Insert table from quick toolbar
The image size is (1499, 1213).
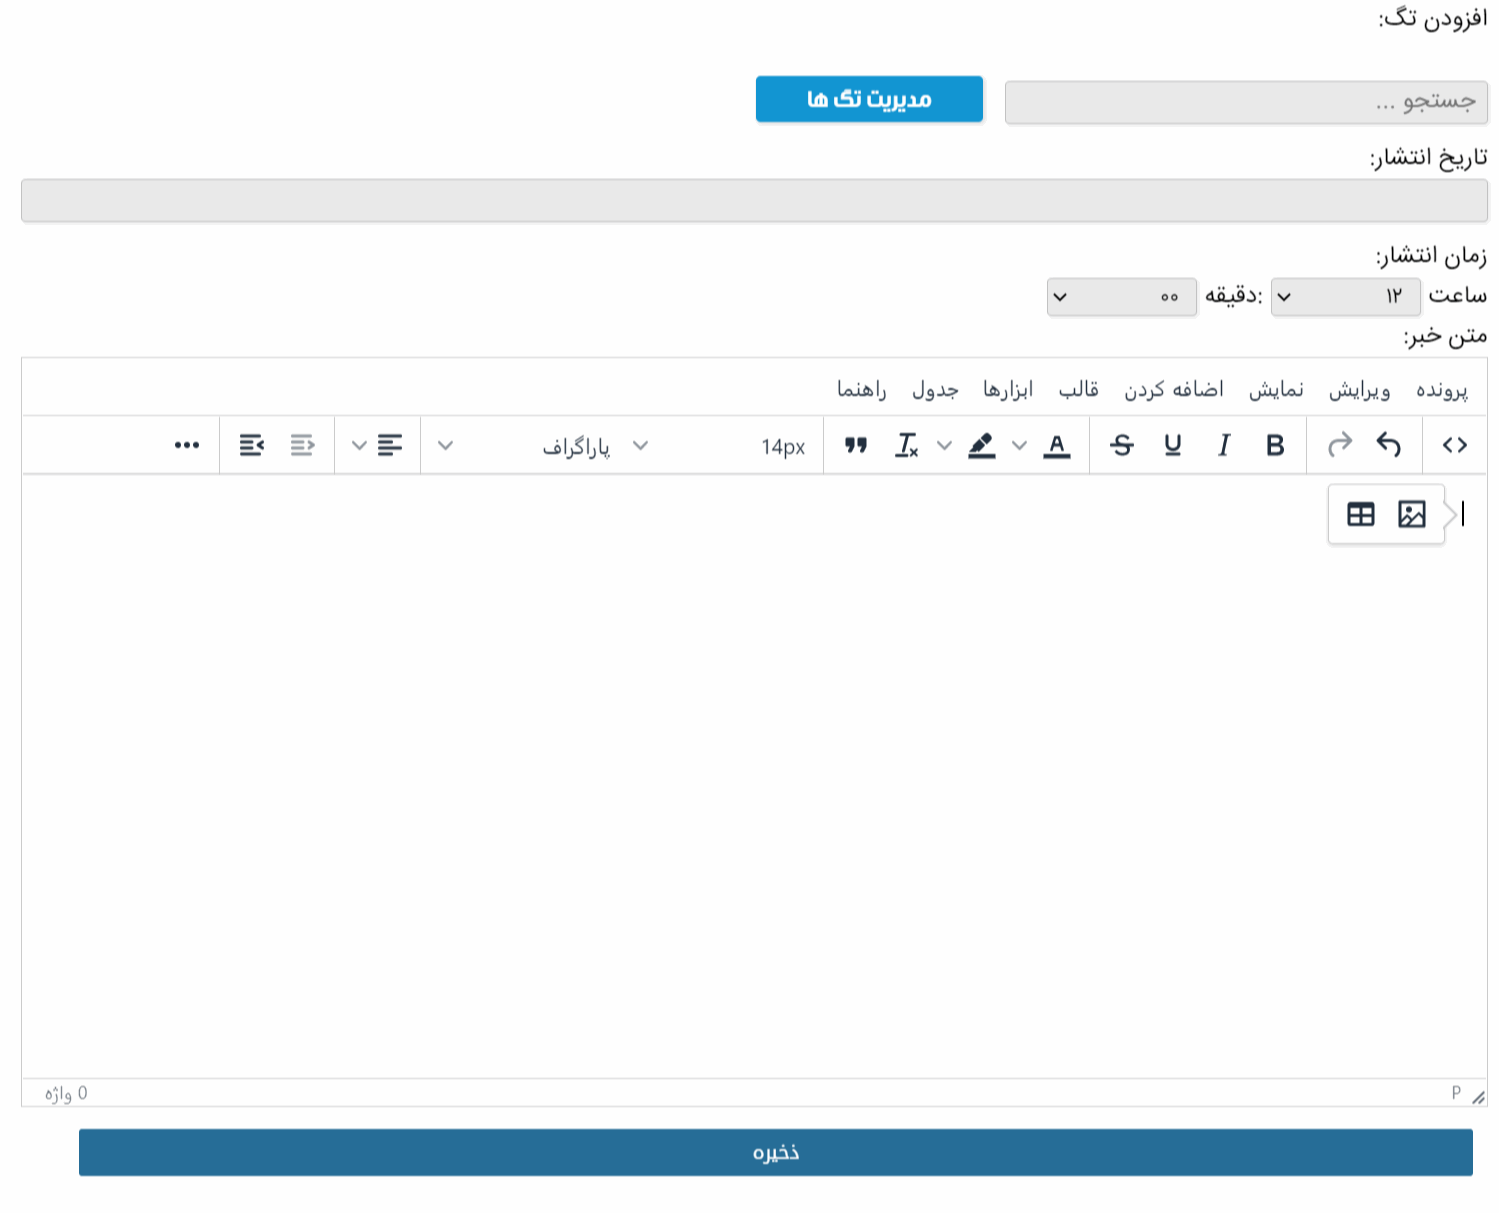coord(1361,514)
